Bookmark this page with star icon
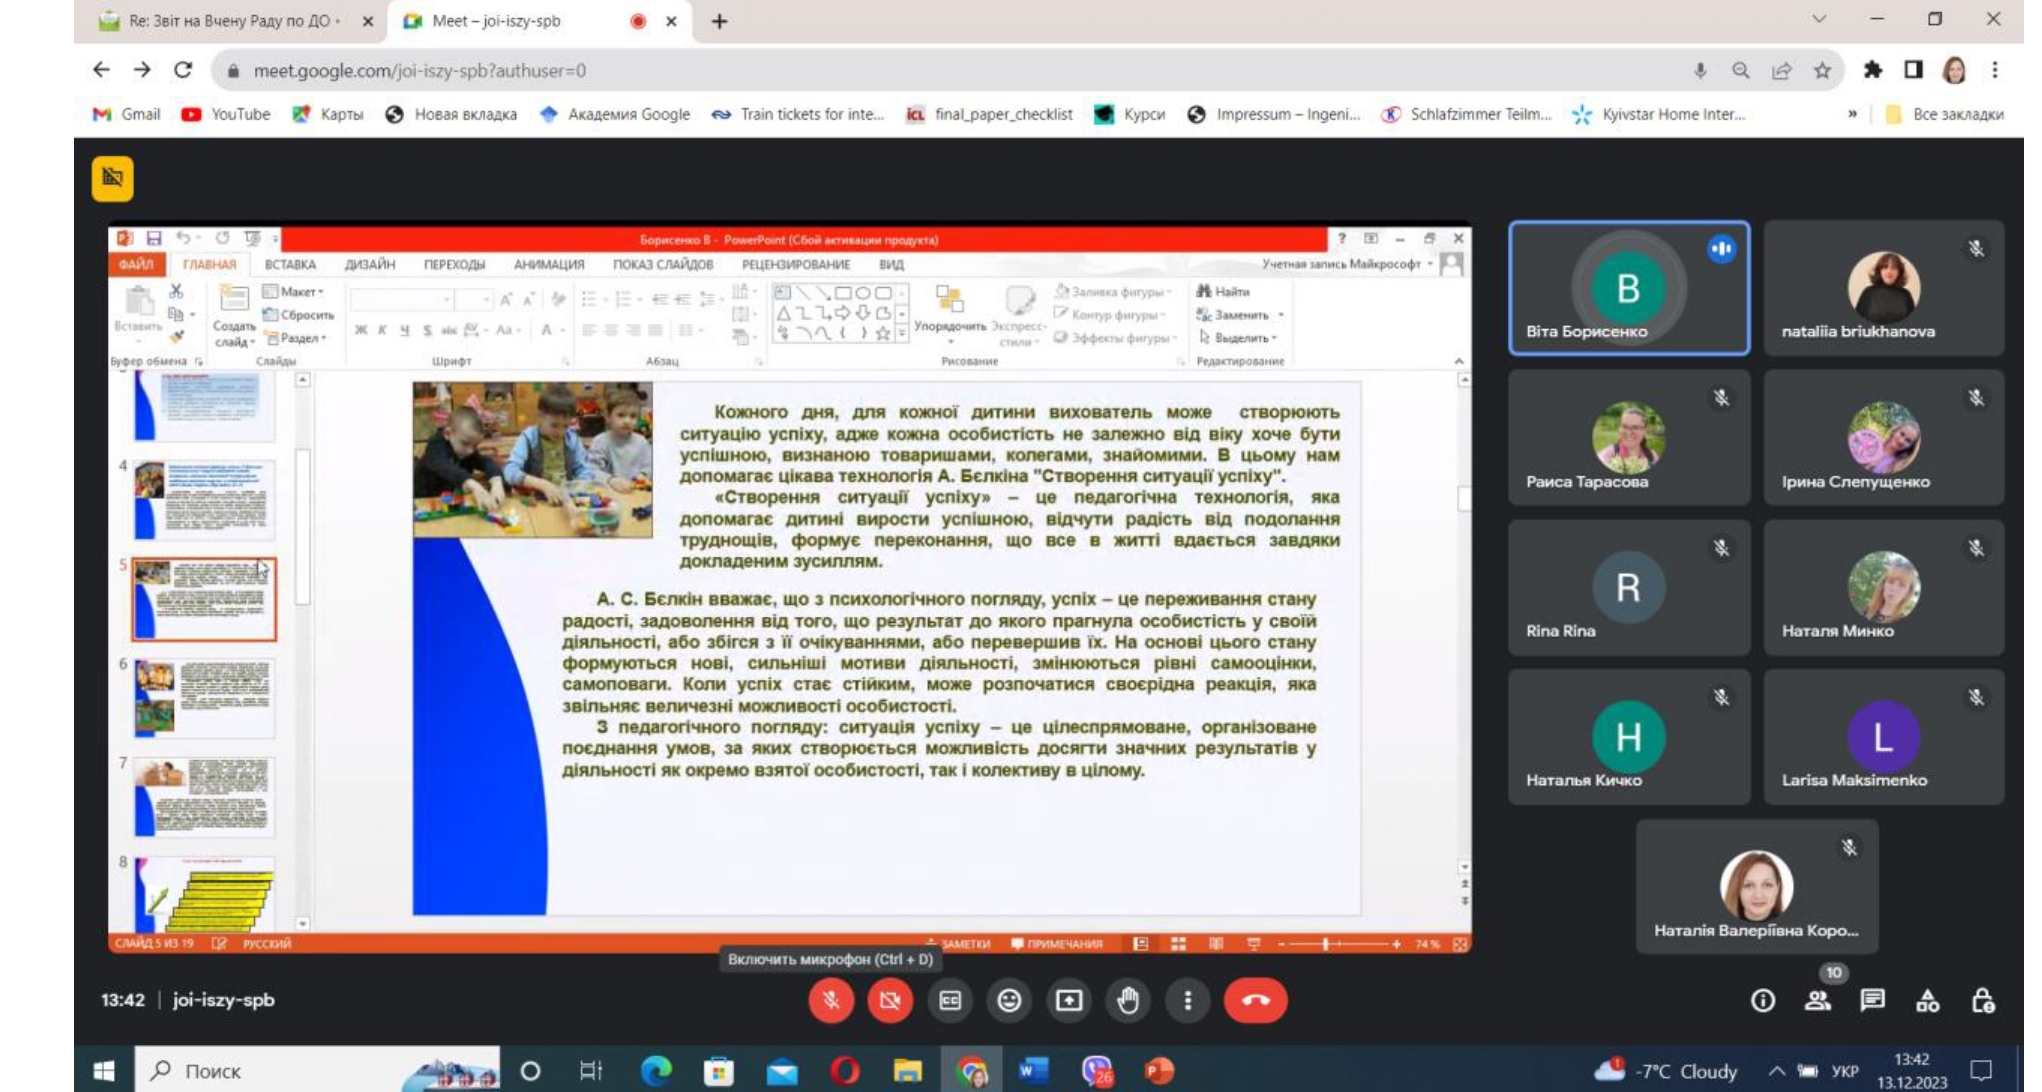This screenshot has width=2042, height=1092. tap(1822, 70)
